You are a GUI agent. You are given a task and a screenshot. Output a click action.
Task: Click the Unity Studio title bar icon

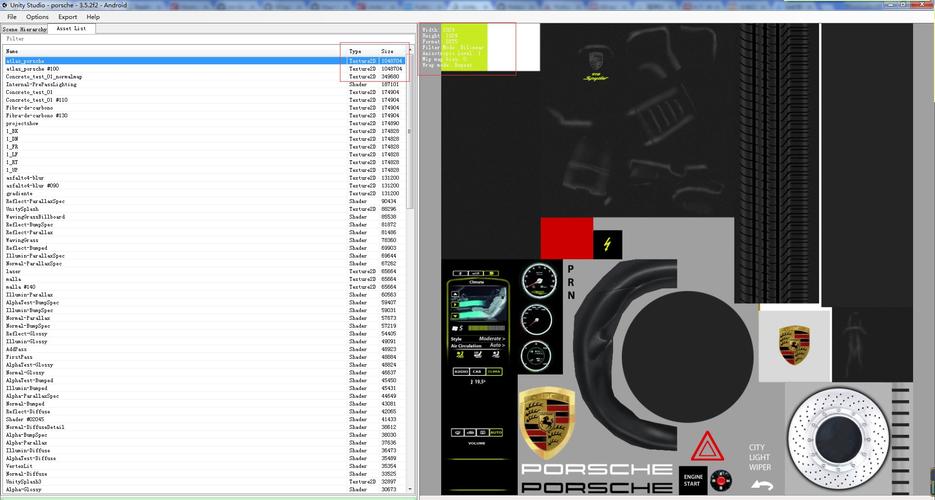point(5,5)
